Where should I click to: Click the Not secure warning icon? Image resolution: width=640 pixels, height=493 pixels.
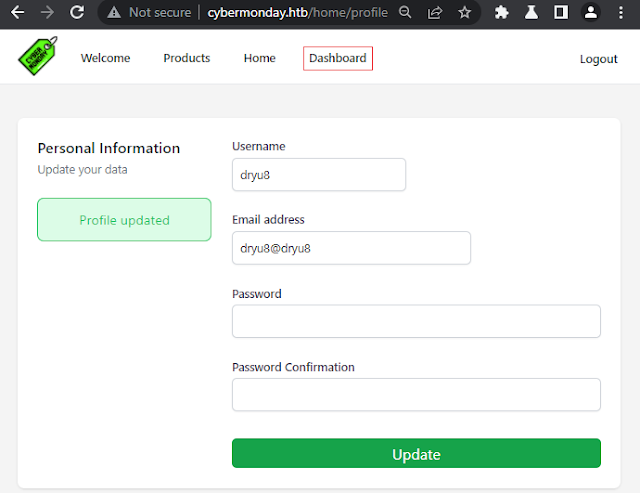coord(114,13)
